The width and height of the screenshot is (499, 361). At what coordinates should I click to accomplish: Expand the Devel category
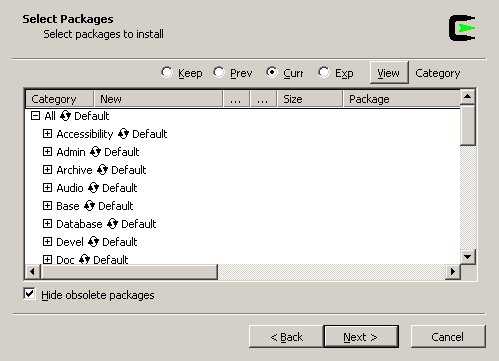point(47,242)
